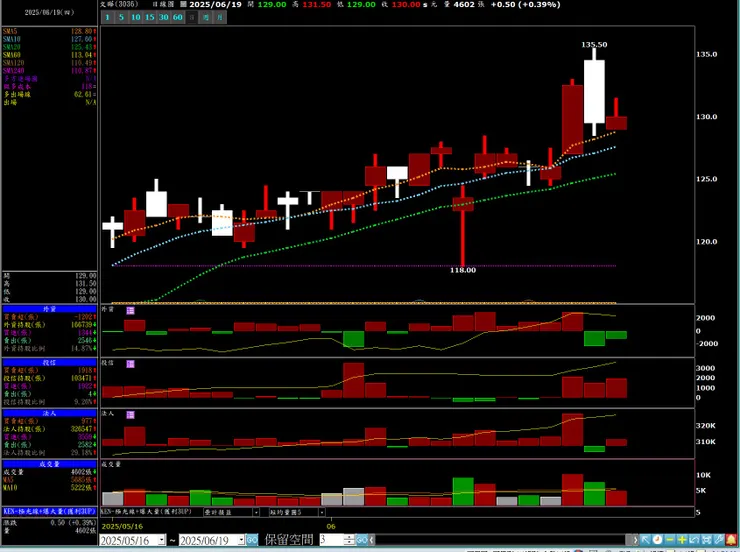The height and width of the screenshot is (552, 740).
Task: Switch to 1-minute timeframe tab
Action: tap(108, 17)
